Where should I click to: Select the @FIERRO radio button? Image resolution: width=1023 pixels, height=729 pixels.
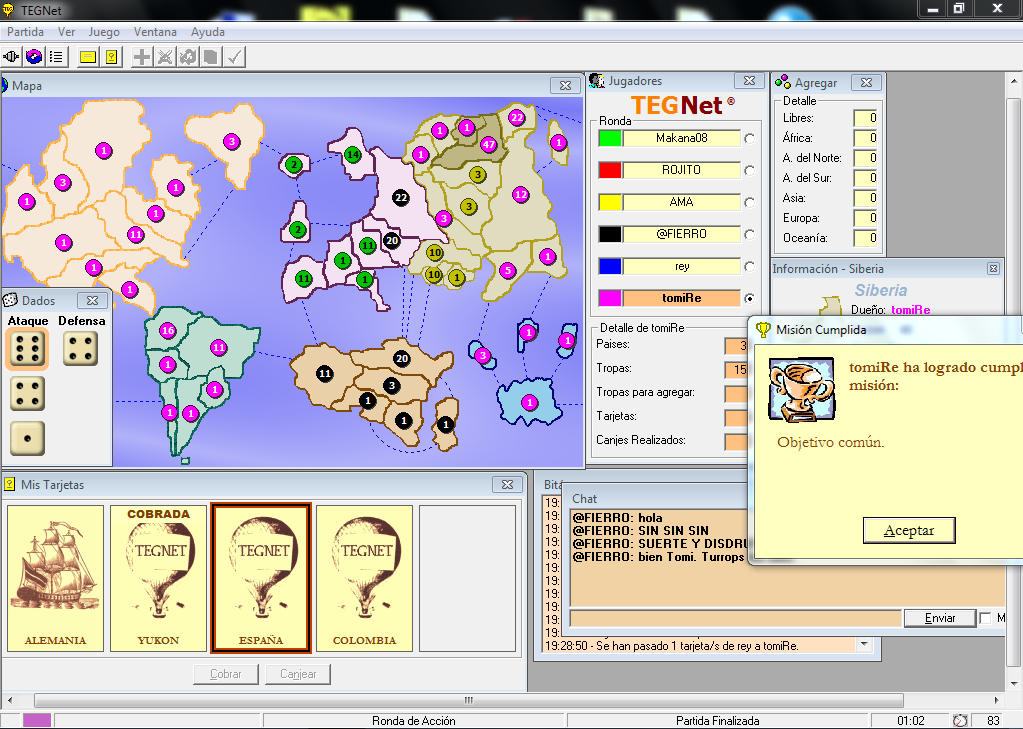[750, 234]
